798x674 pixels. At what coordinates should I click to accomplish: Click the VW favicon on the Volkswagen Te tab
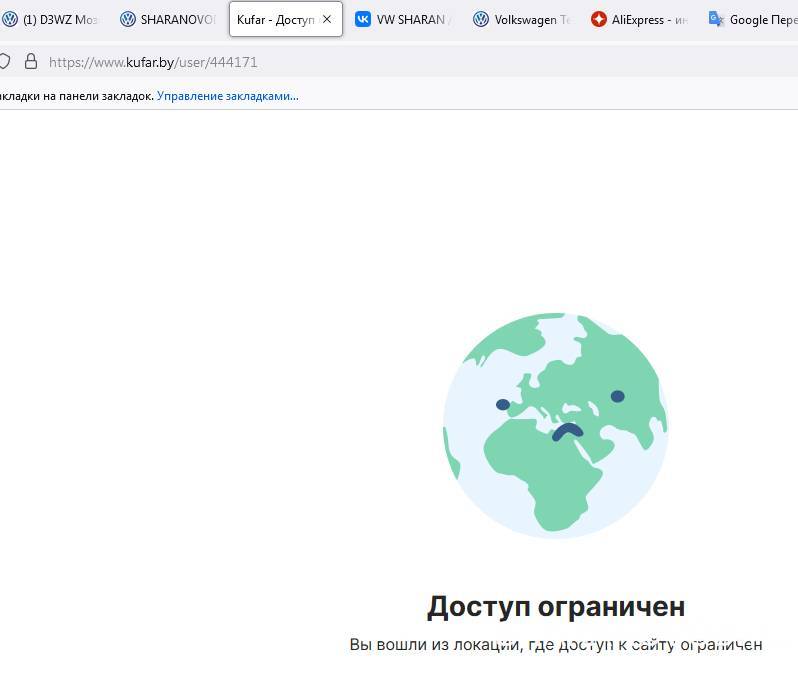pyautogui.click(x=481, y=19)
